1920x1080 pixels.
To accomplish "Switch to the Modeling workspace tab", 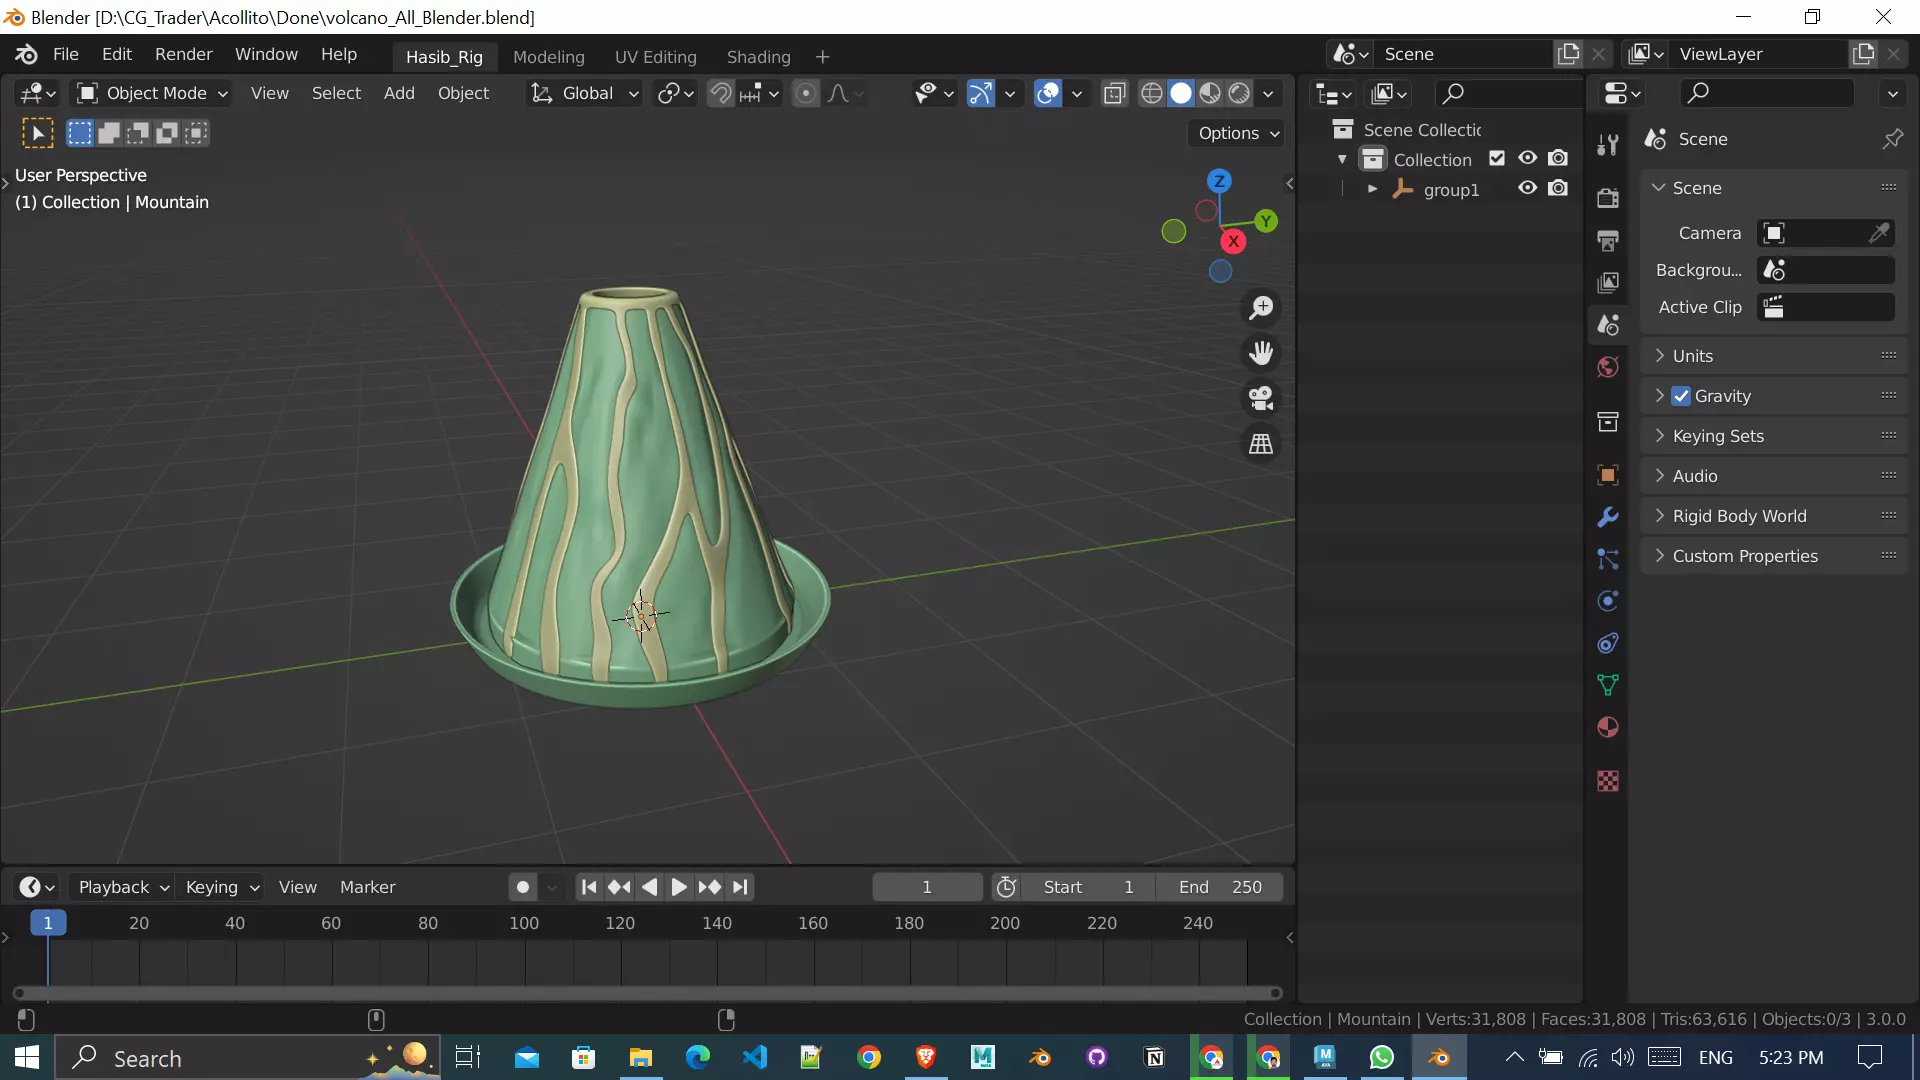I will [548, 57].
